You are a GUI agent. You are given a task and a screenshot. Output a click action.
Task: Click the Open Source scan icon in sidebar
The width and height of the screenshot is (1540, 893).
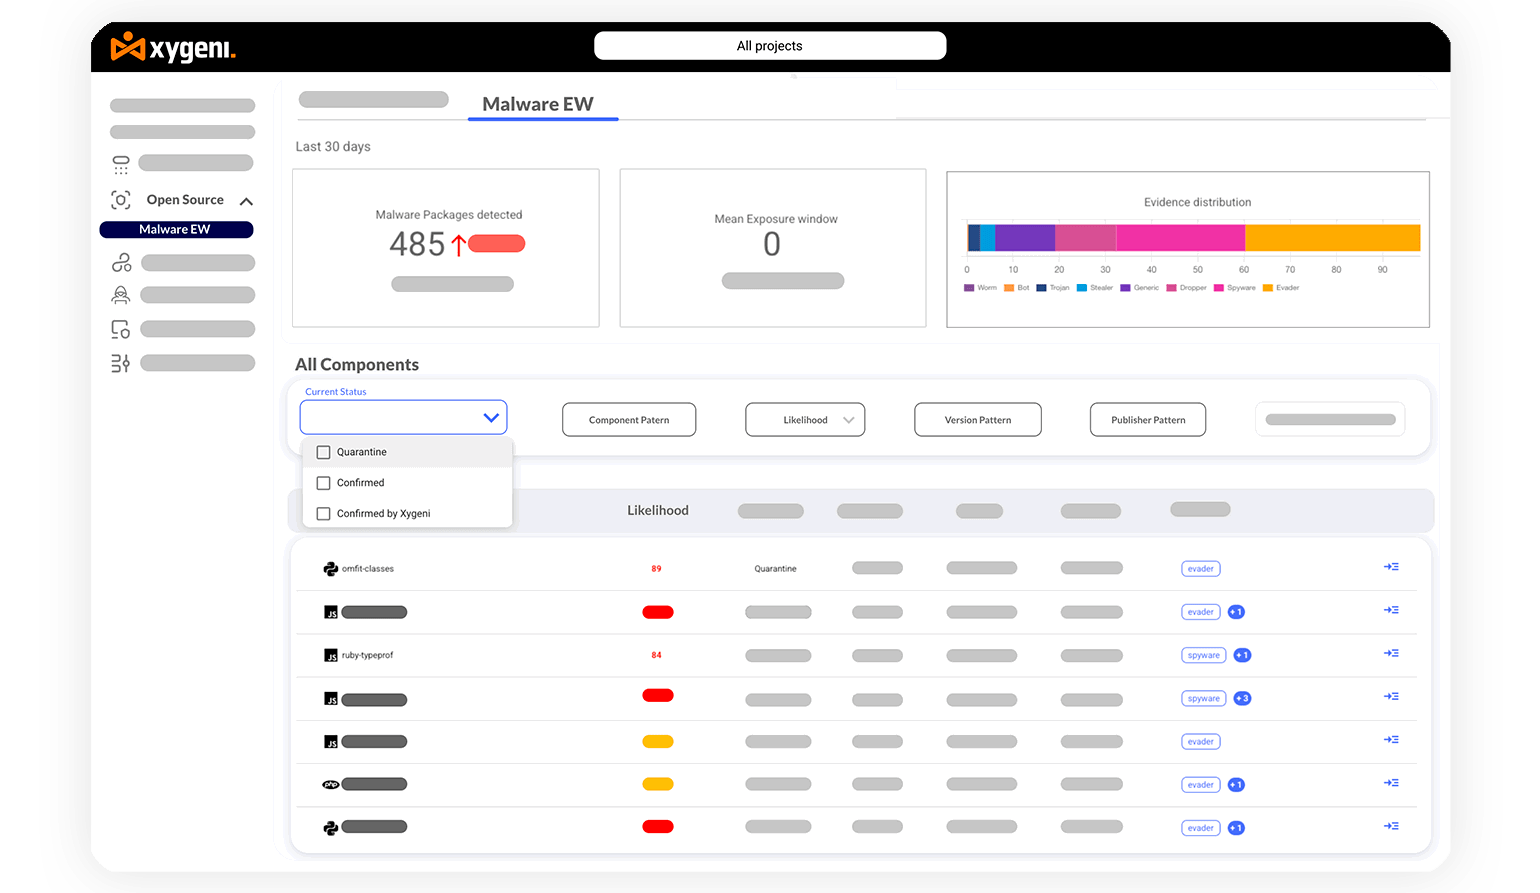(x=121, y=200)
